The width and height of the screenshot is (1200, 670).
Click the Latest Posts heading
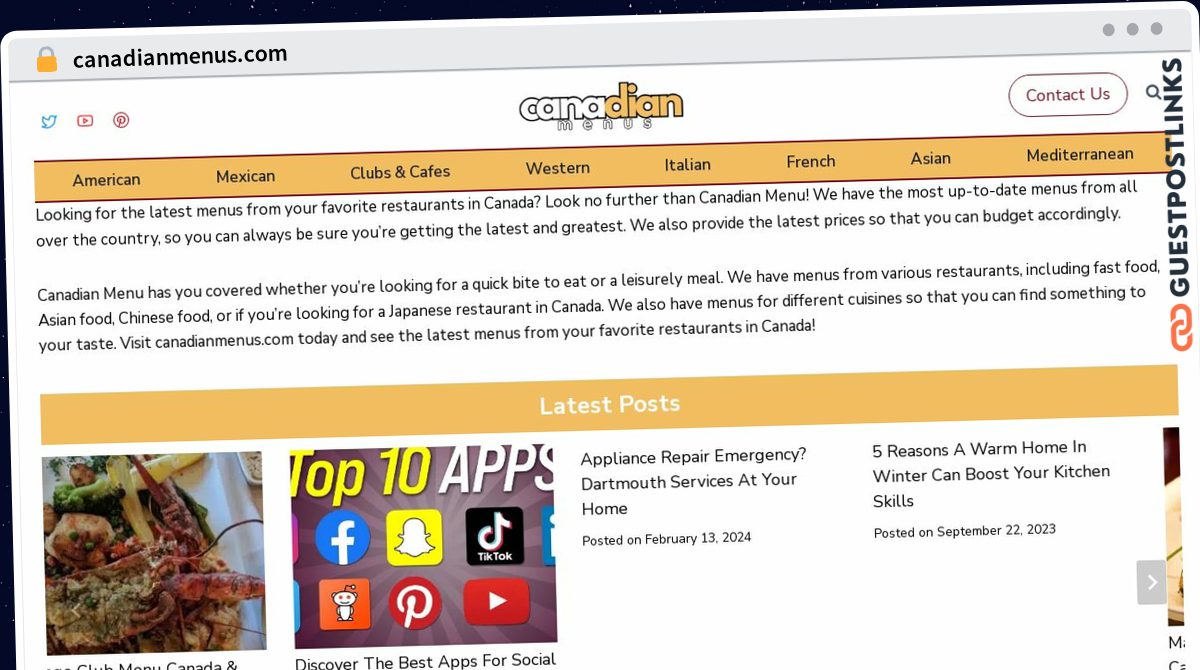pyautogui.click(x=610, y=404)
